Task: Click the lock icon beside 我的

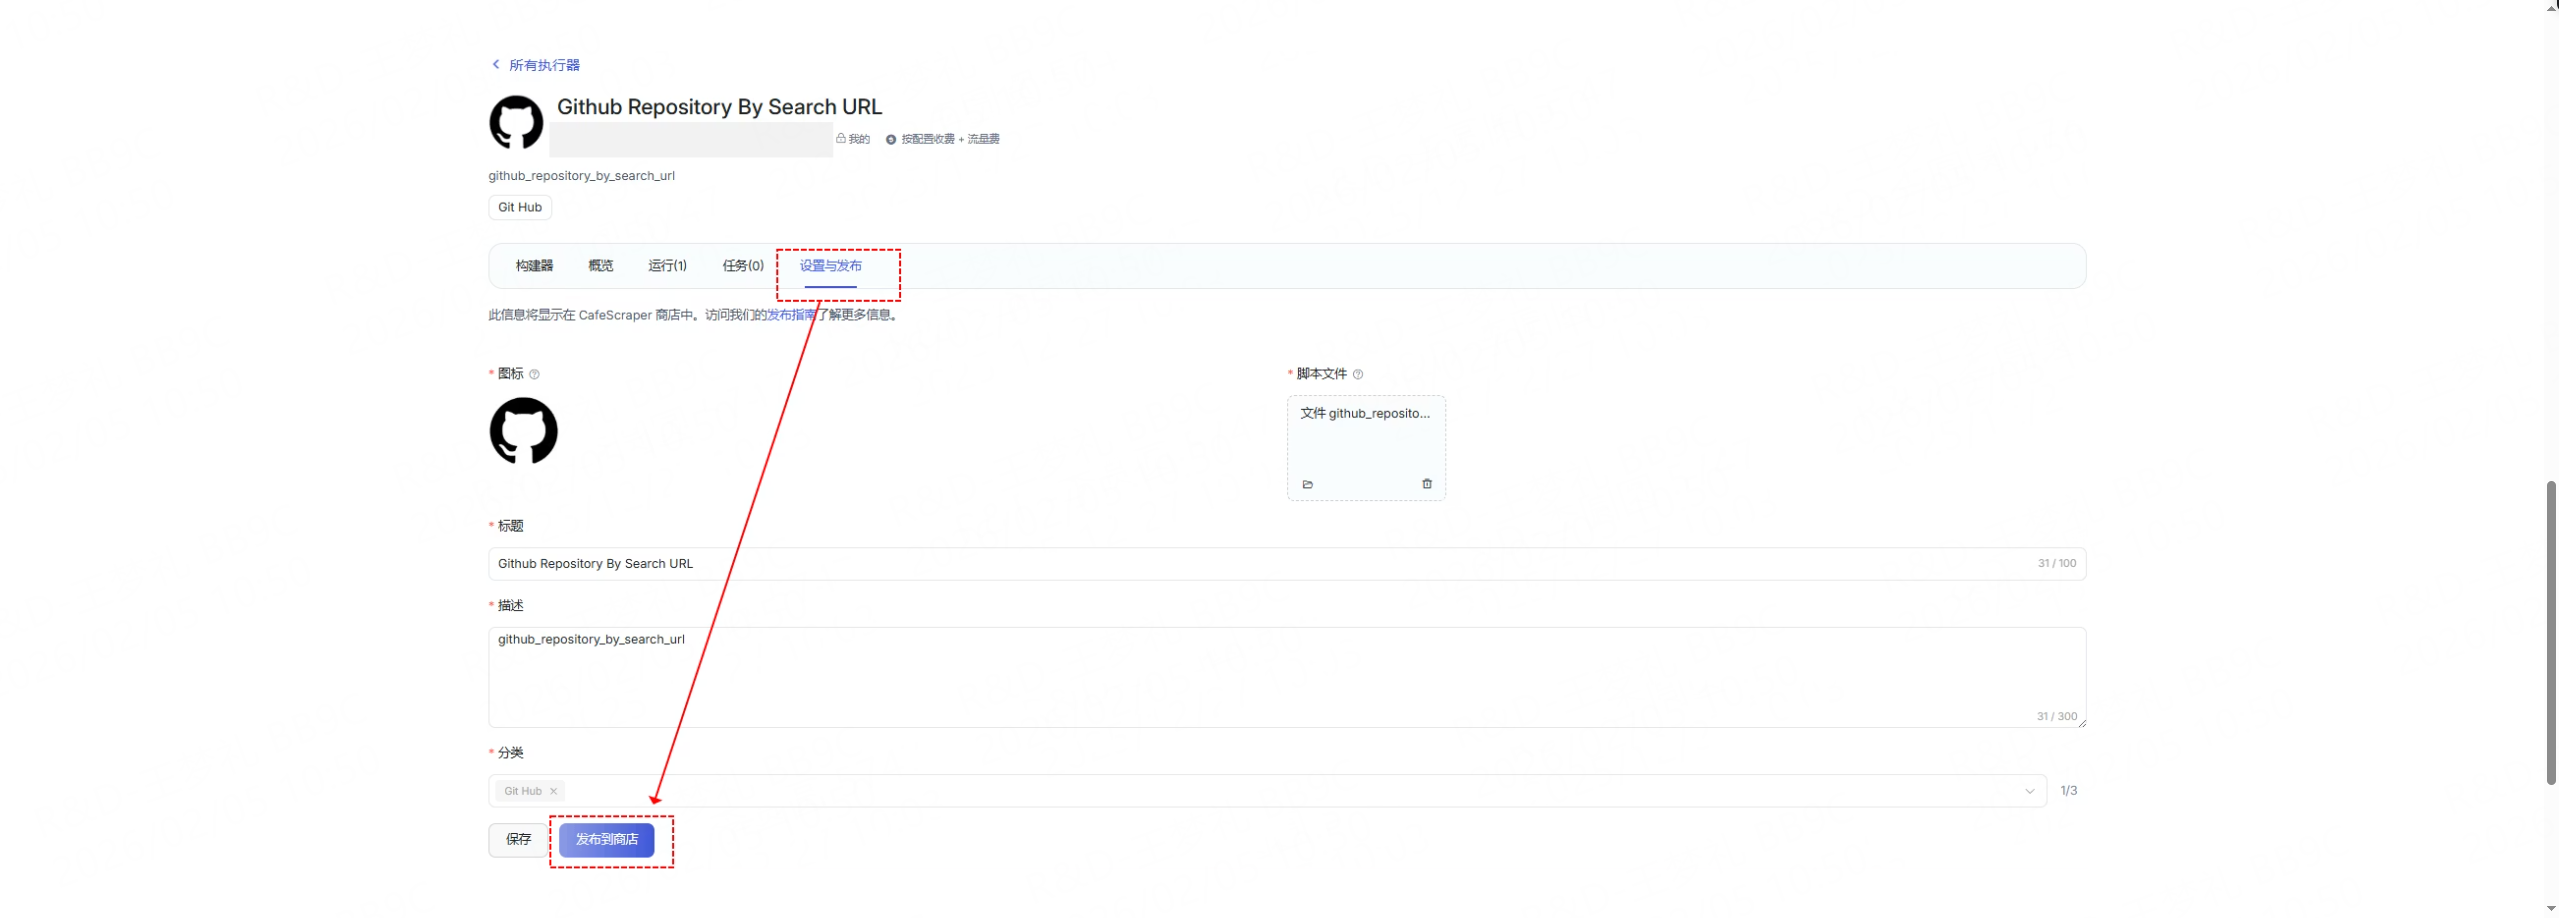Action: click(841, 139)
